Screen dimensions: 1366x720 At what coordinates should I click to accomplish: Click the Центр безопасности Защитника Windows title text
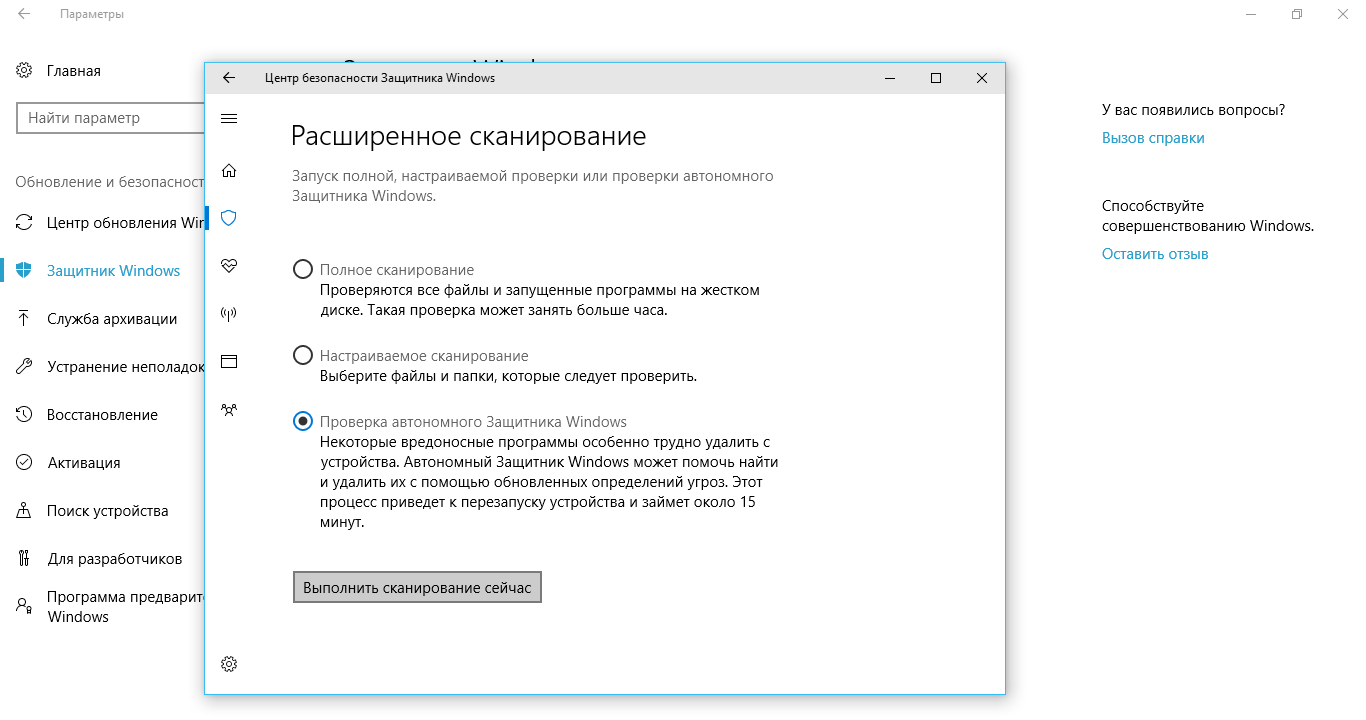(380, 78)
